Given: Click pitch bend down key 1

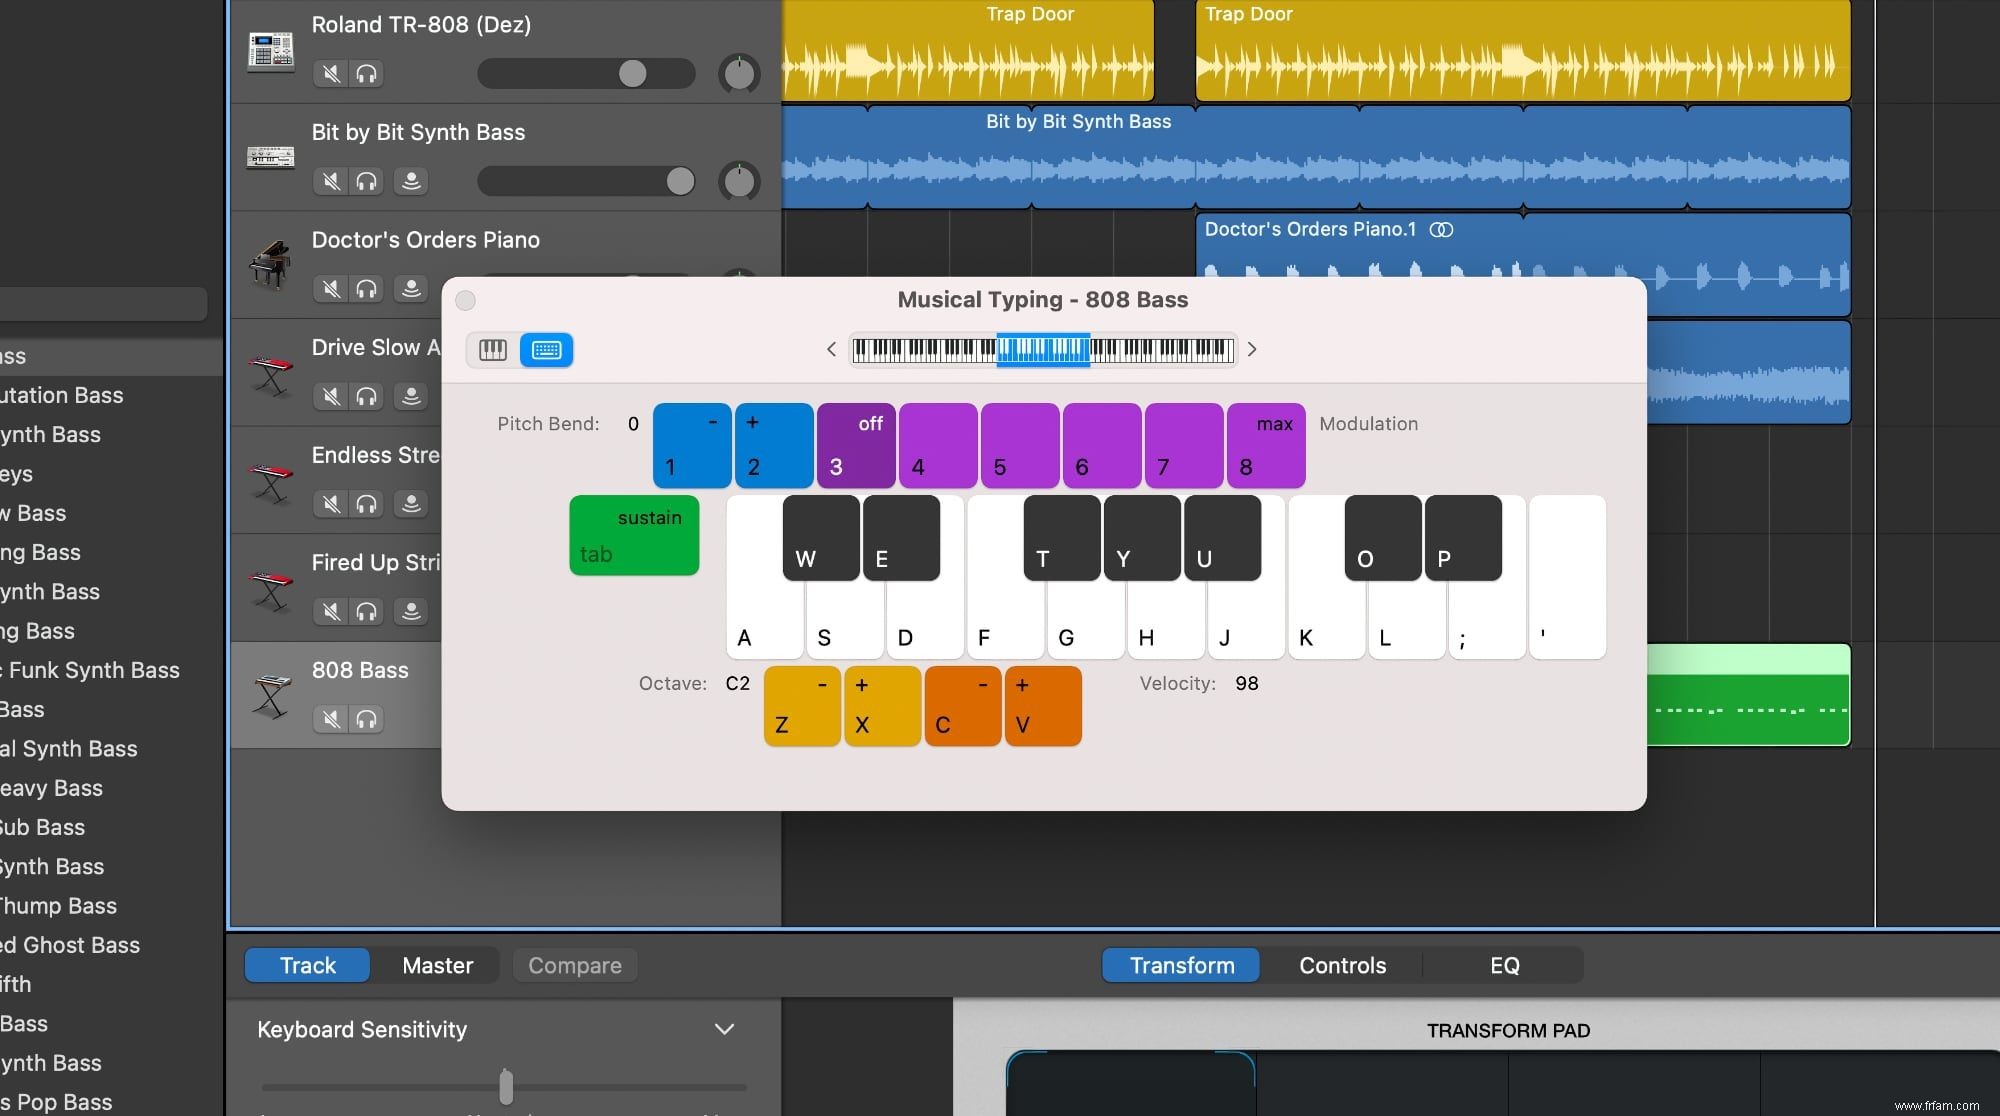Looking at the screenshot, I should tap(692, 445).
